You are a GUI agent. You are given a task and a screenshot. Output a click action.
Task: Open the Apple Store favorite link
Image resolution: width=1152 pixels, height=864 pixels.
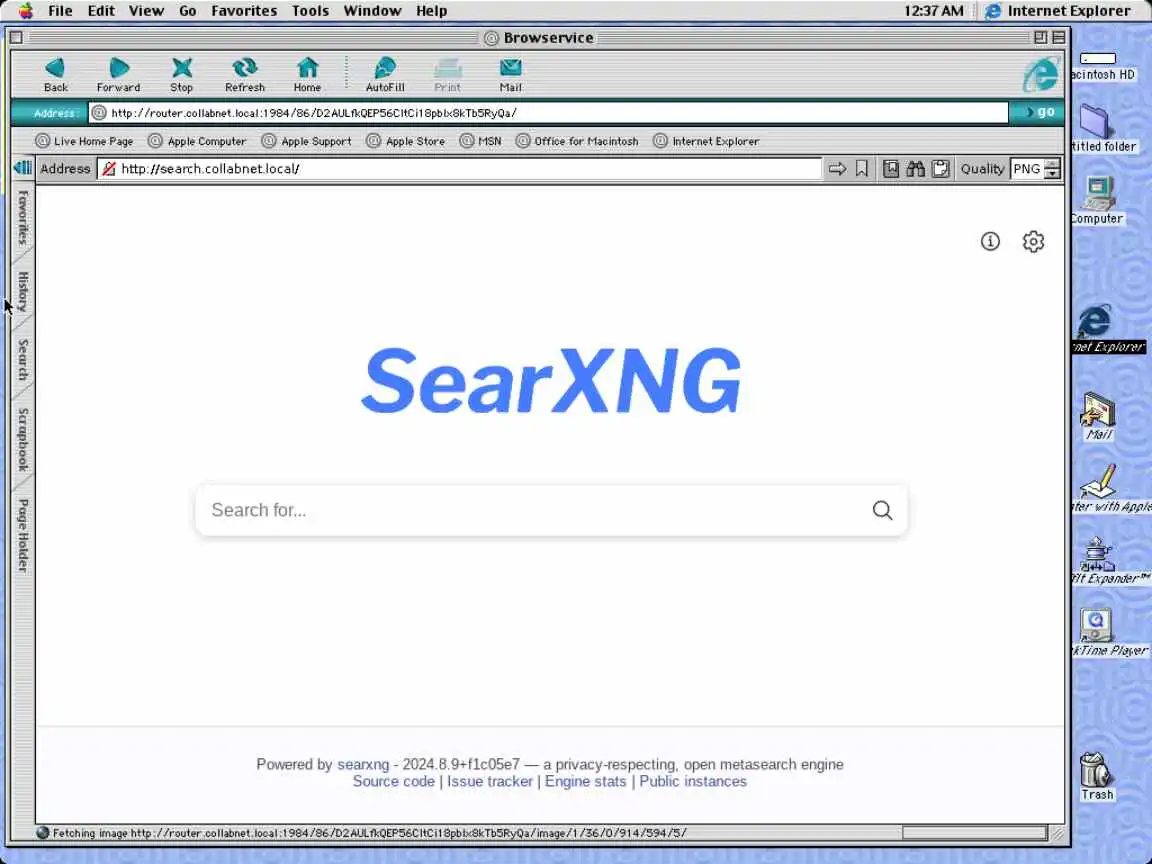point(406,141)
